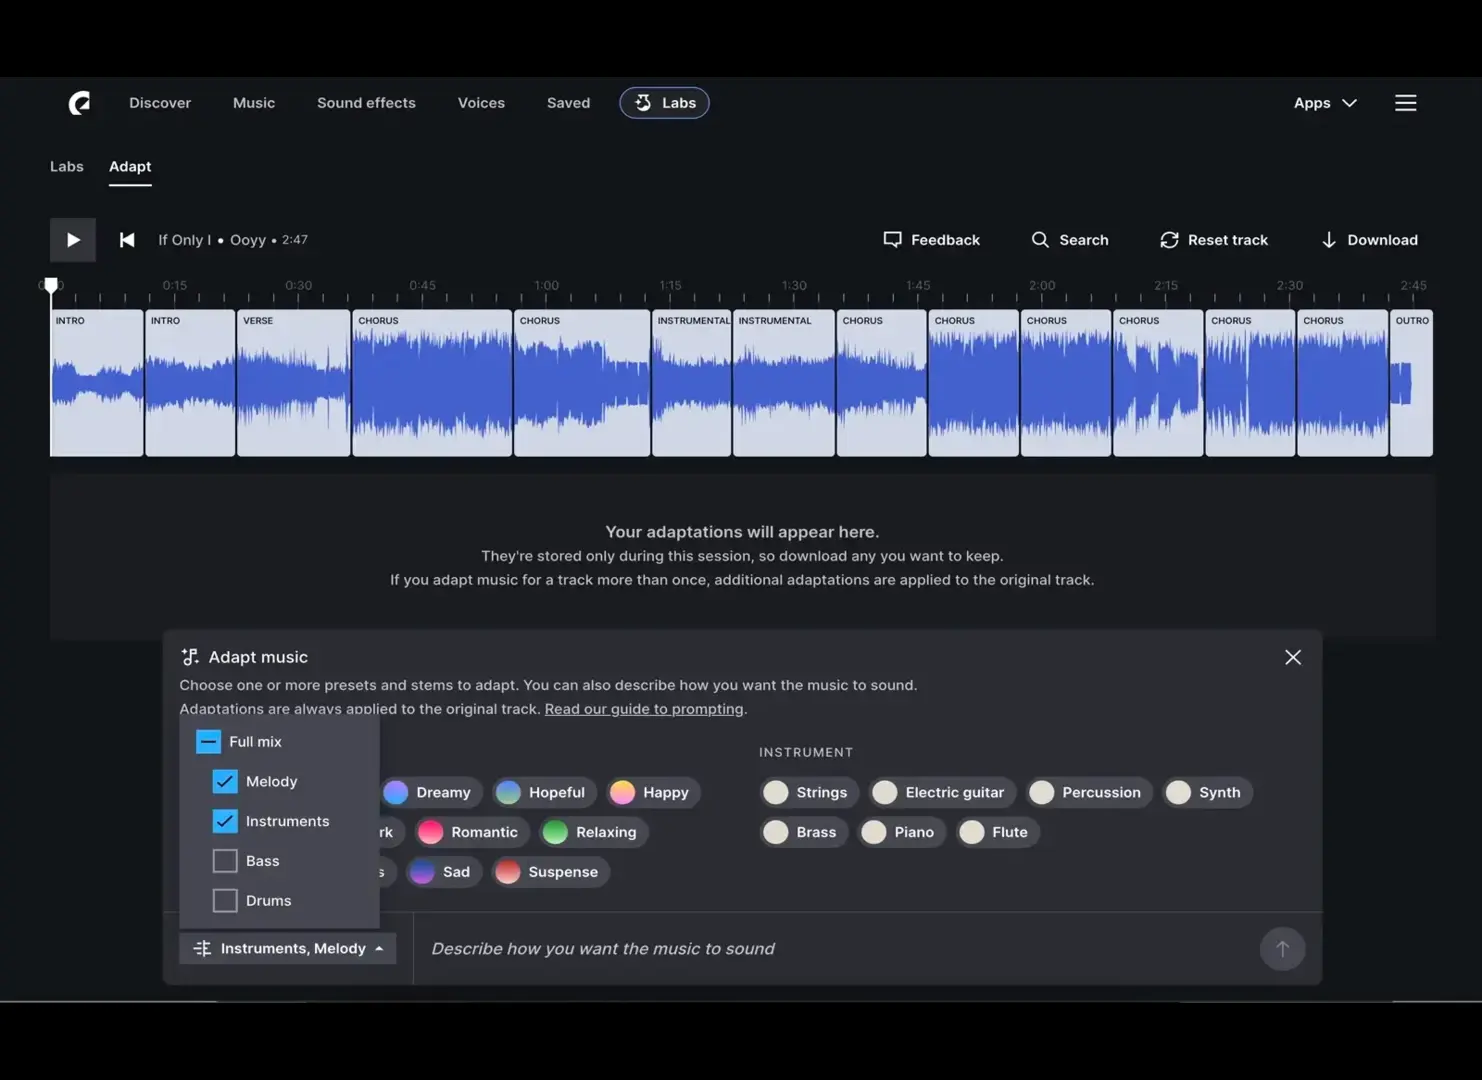Click the Reset track refresh icon
1482x1080 pixels.
pyautogui.click(x=1169, y=239)
